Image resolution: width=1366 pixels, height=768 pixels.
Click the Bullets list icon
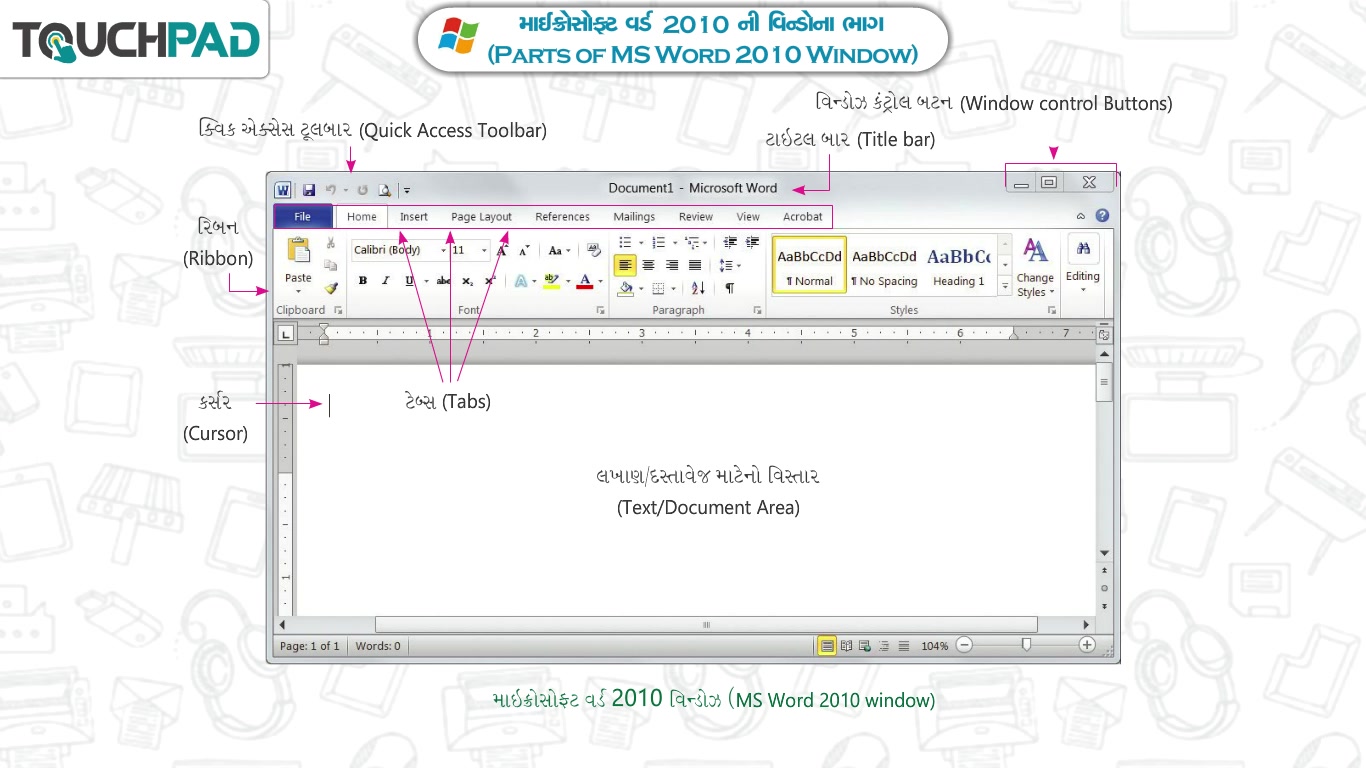[x=625, y=242]
